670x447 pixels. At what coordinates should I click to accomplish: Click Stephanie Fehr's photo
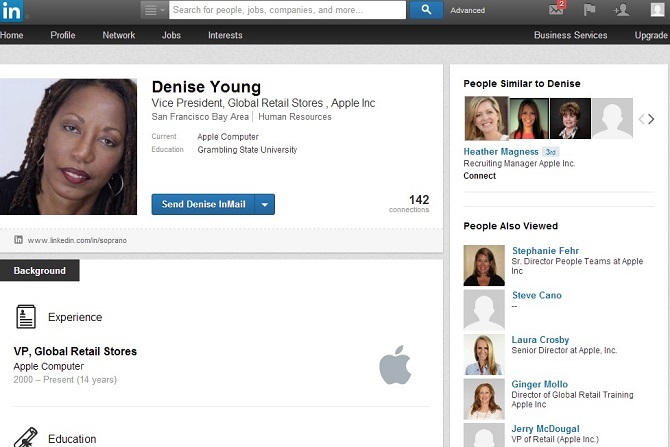coord(484,265)
